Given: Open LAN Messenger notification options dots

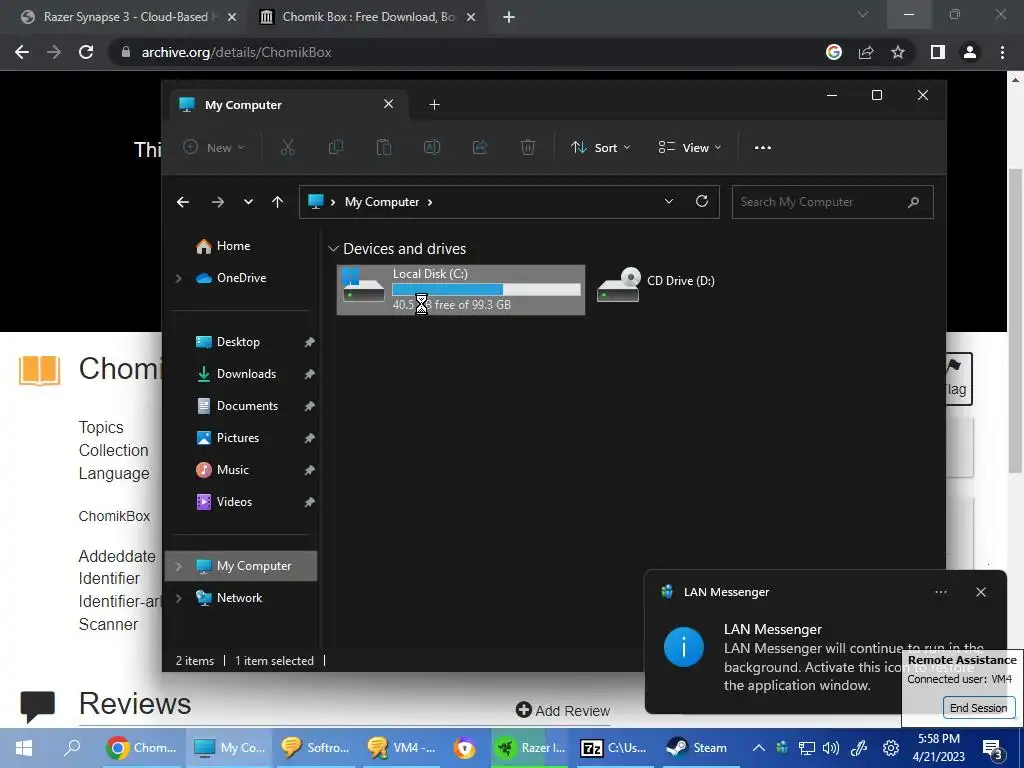Looking at the screenshot, I should (x=941, y=592).
